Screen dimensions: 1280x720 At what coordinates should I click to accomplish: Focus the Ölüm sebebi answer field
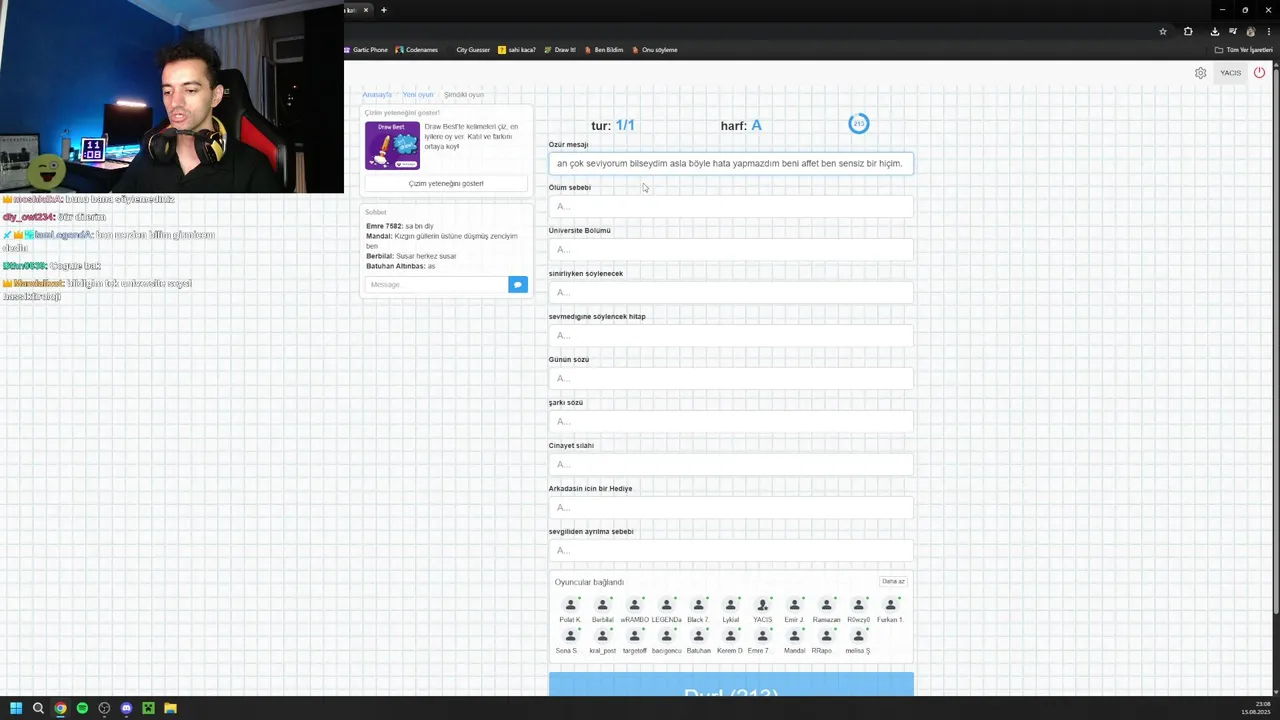731,206
